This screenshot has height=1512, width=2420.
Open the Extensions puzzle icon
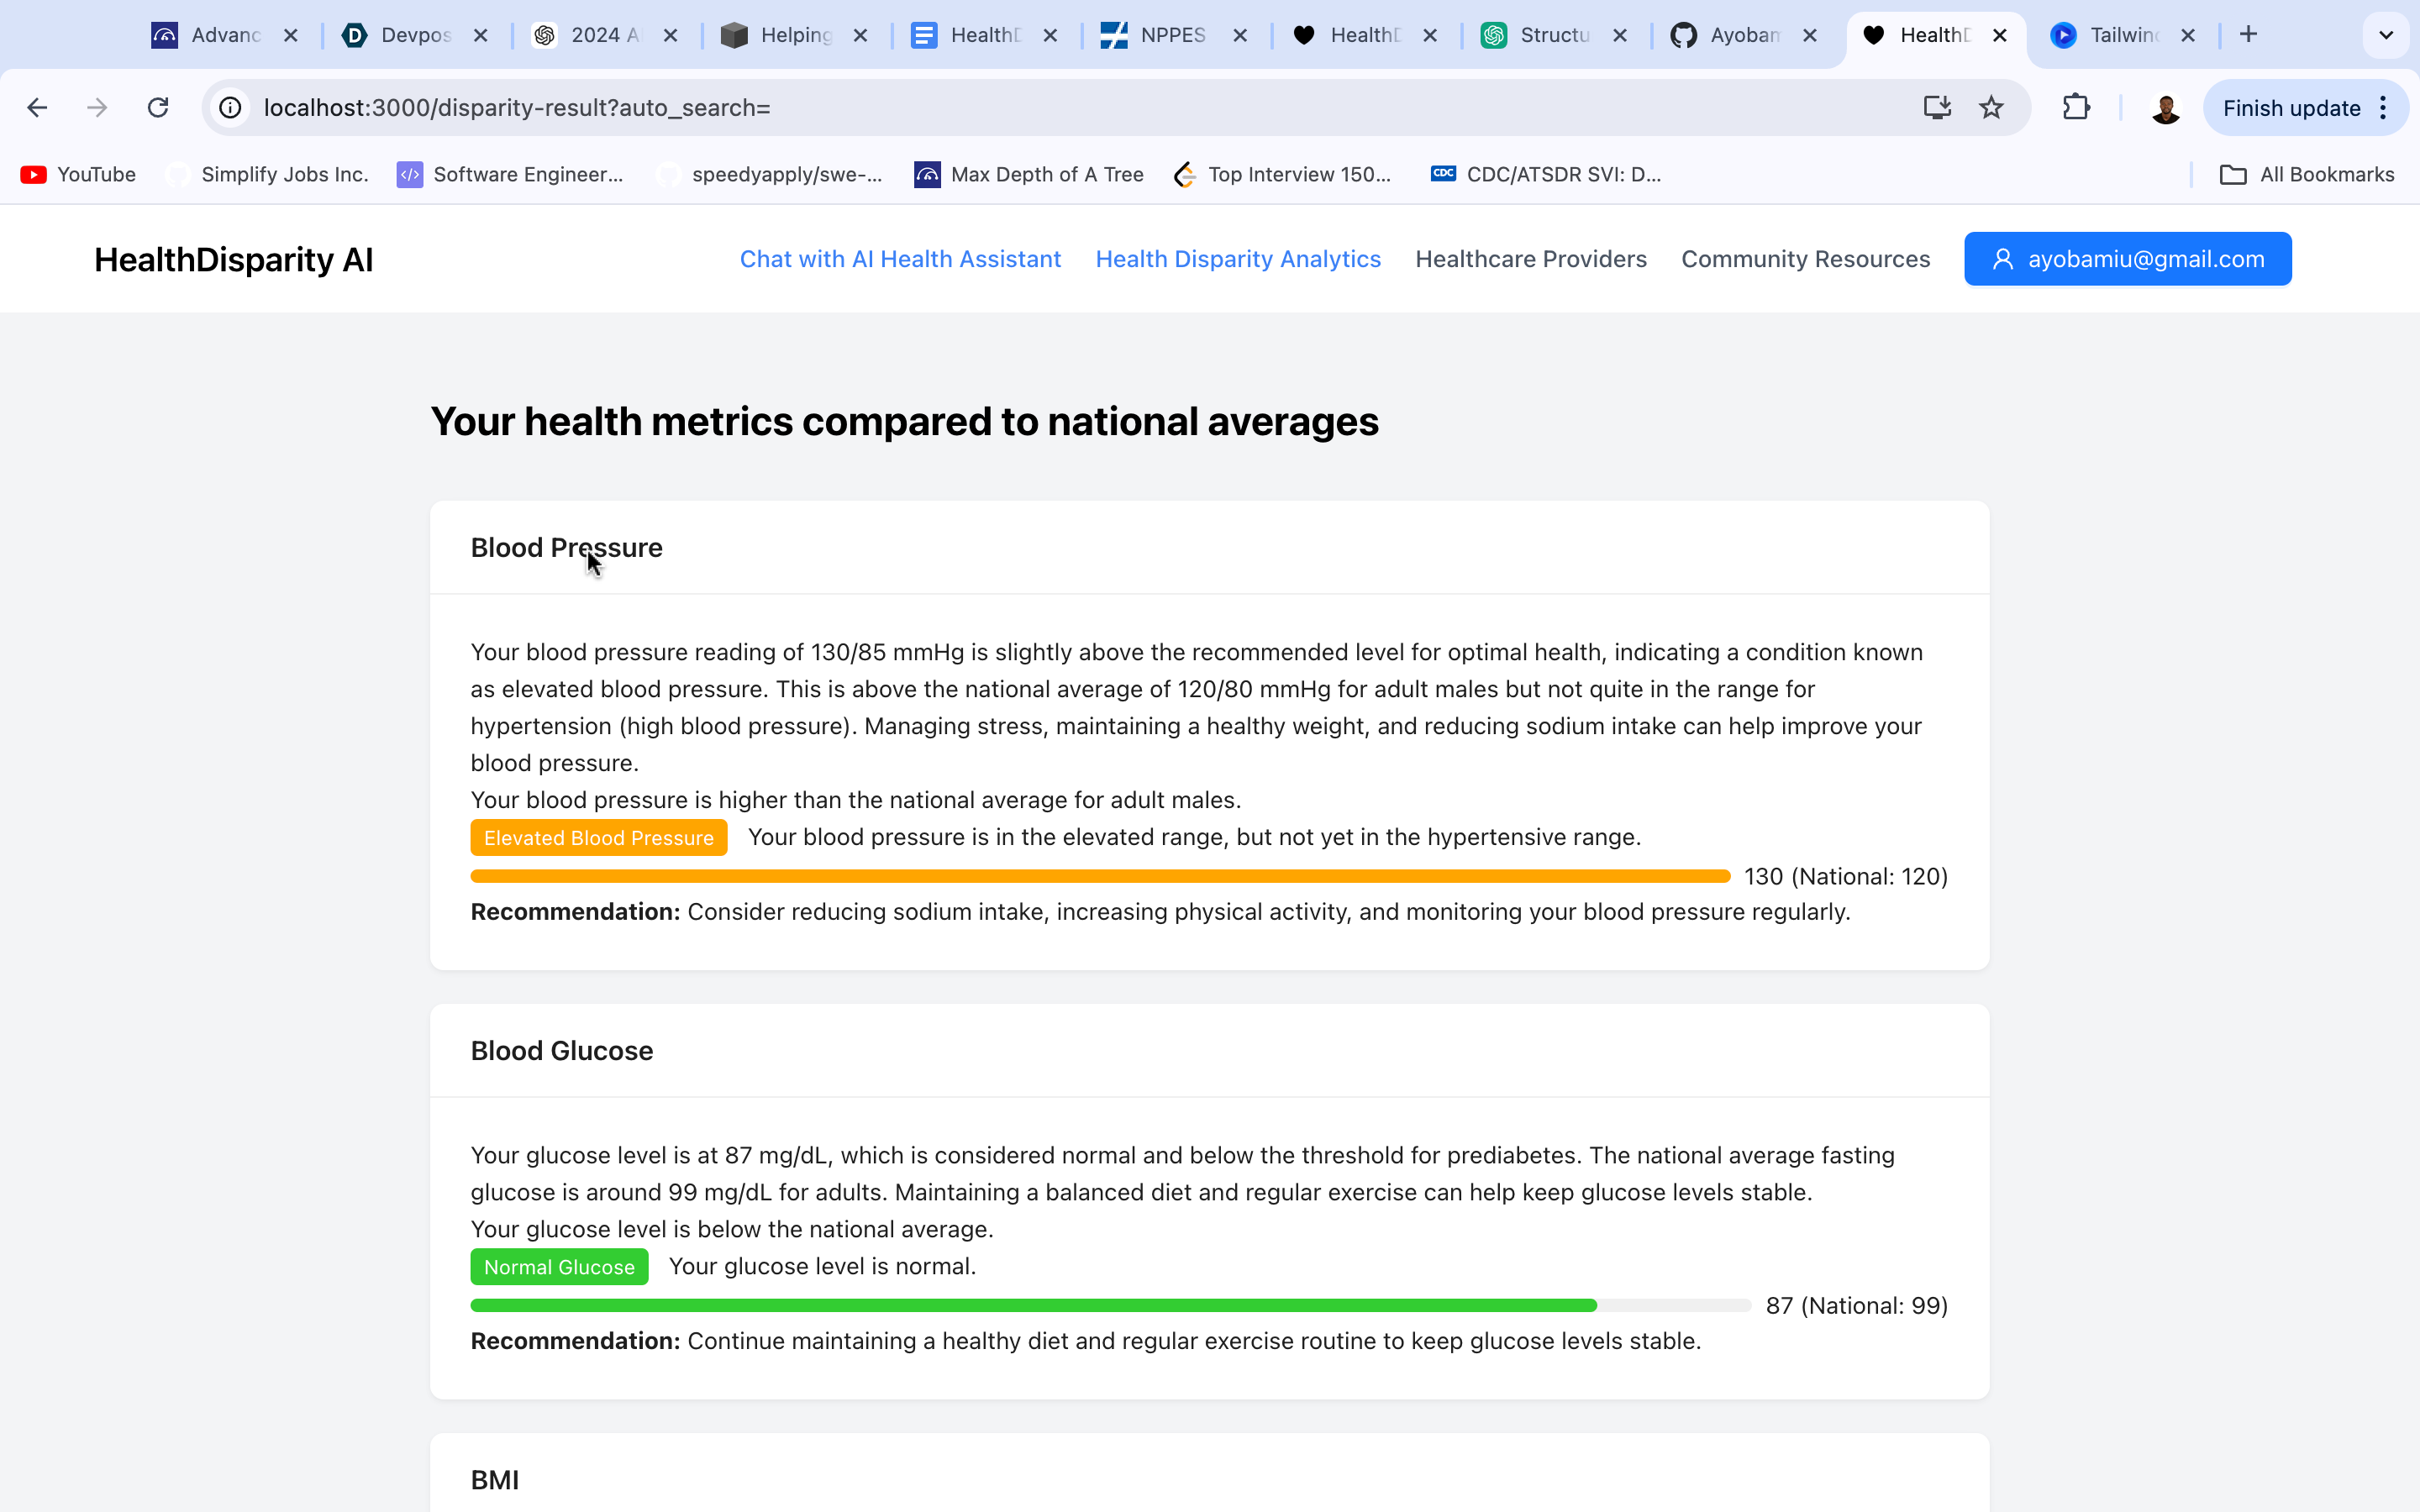click(2076, 107)
